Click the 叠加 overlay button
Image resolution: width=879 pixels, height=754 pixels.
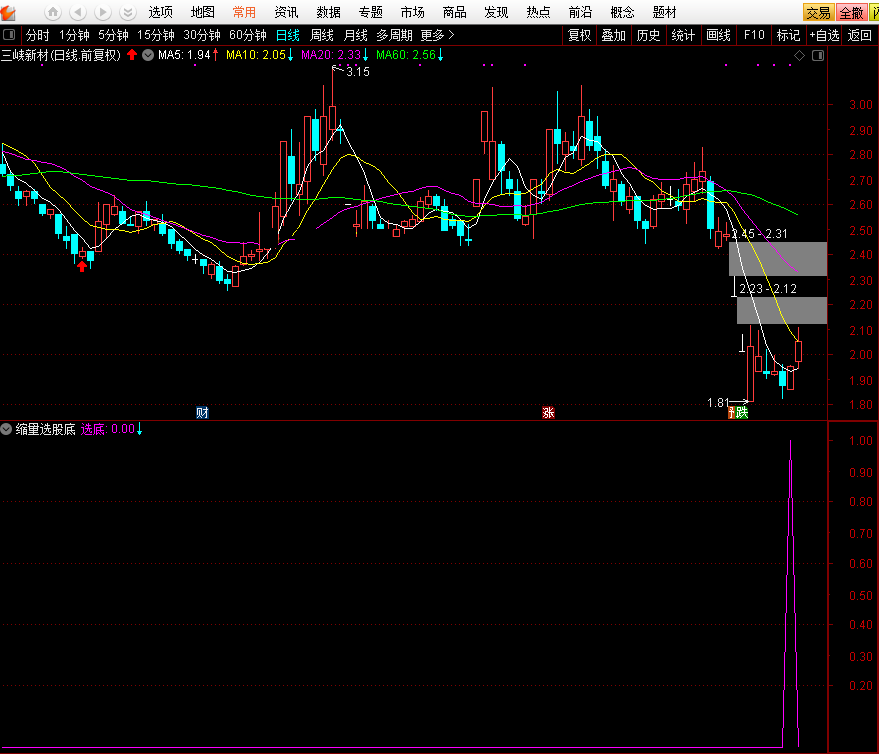coord(613,35)
